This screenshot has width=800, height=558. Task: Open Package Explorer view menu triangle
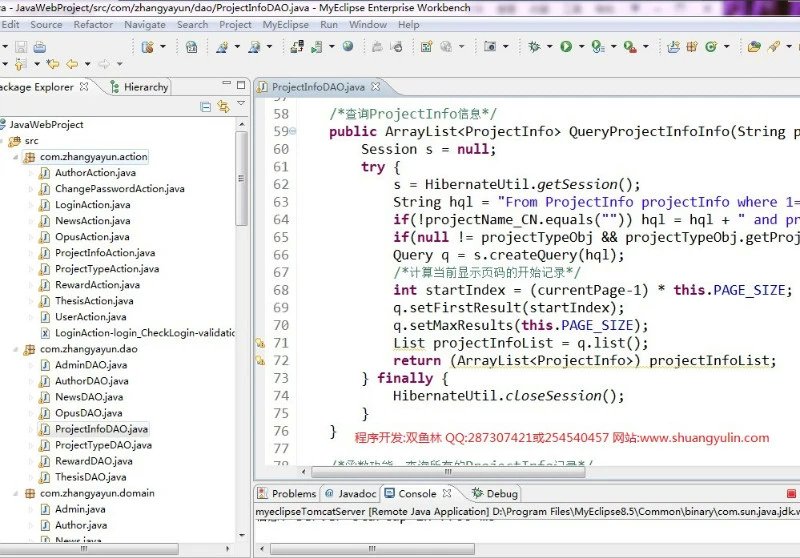(x=241, y=104)
